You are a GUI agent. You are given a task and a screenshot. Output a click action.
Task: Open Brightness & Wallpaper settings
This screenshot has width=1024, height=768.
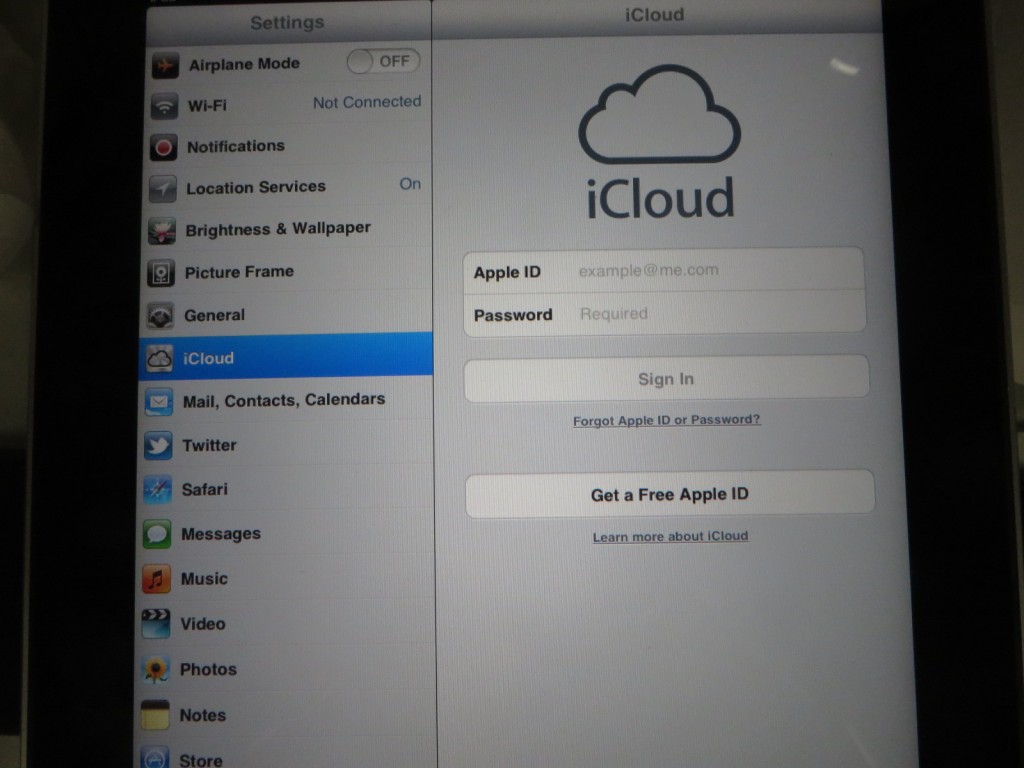coord(288,230)
